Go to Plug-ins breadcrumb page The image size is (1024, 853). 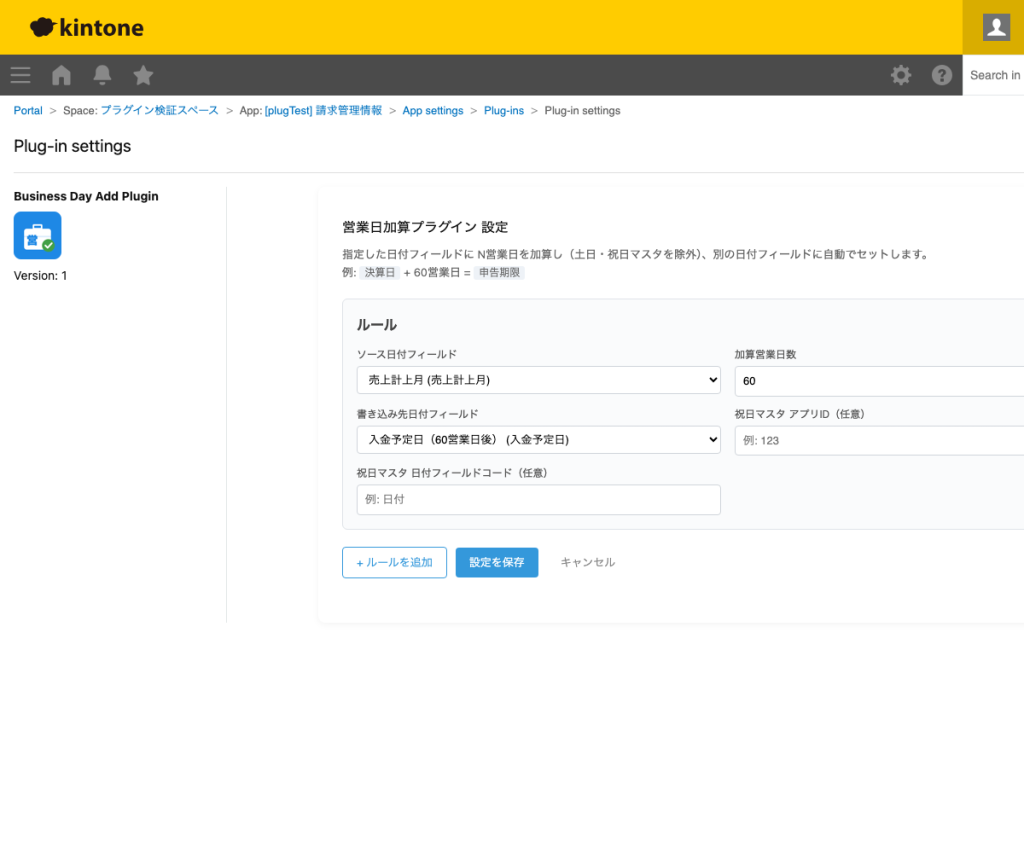503,110
